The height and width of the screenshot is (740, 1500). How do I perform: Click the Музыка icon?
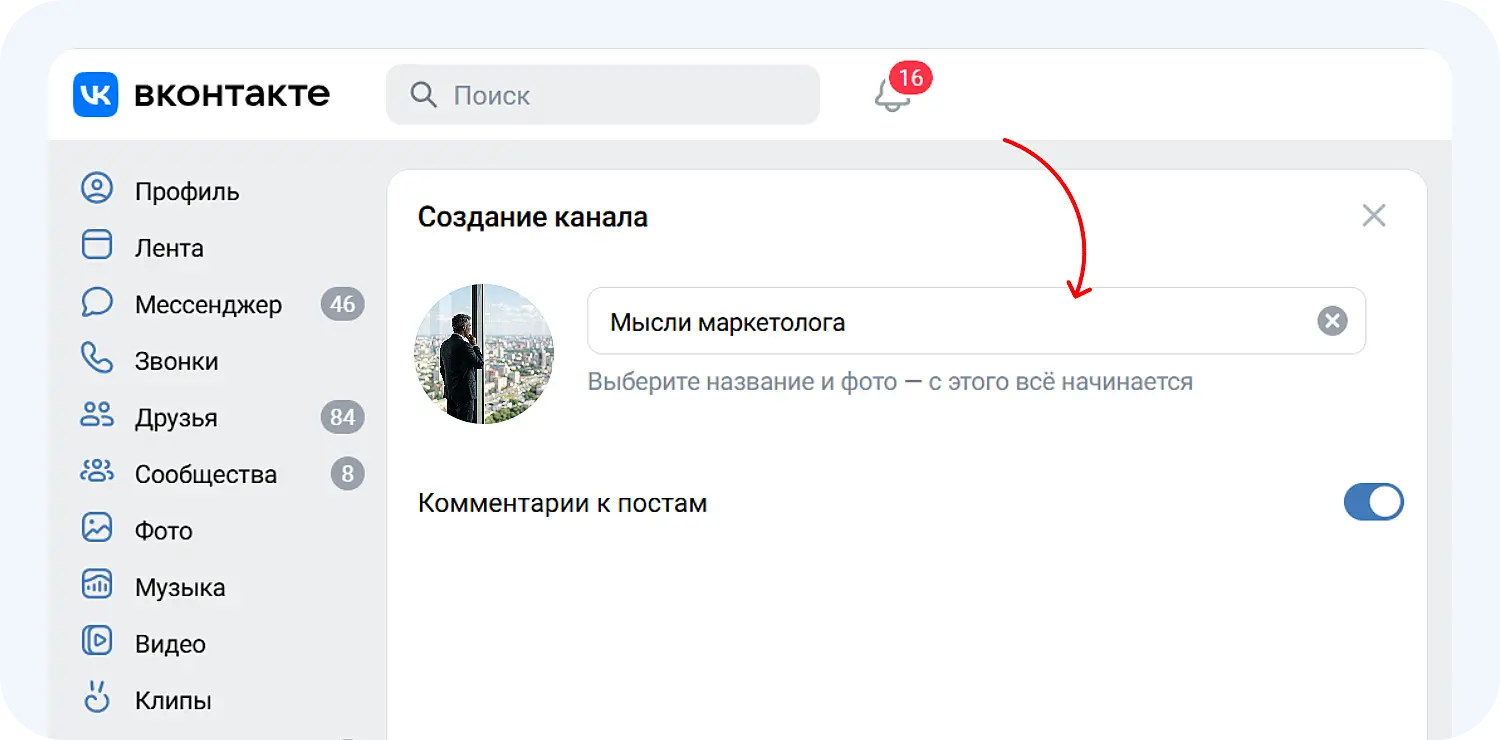97,585
